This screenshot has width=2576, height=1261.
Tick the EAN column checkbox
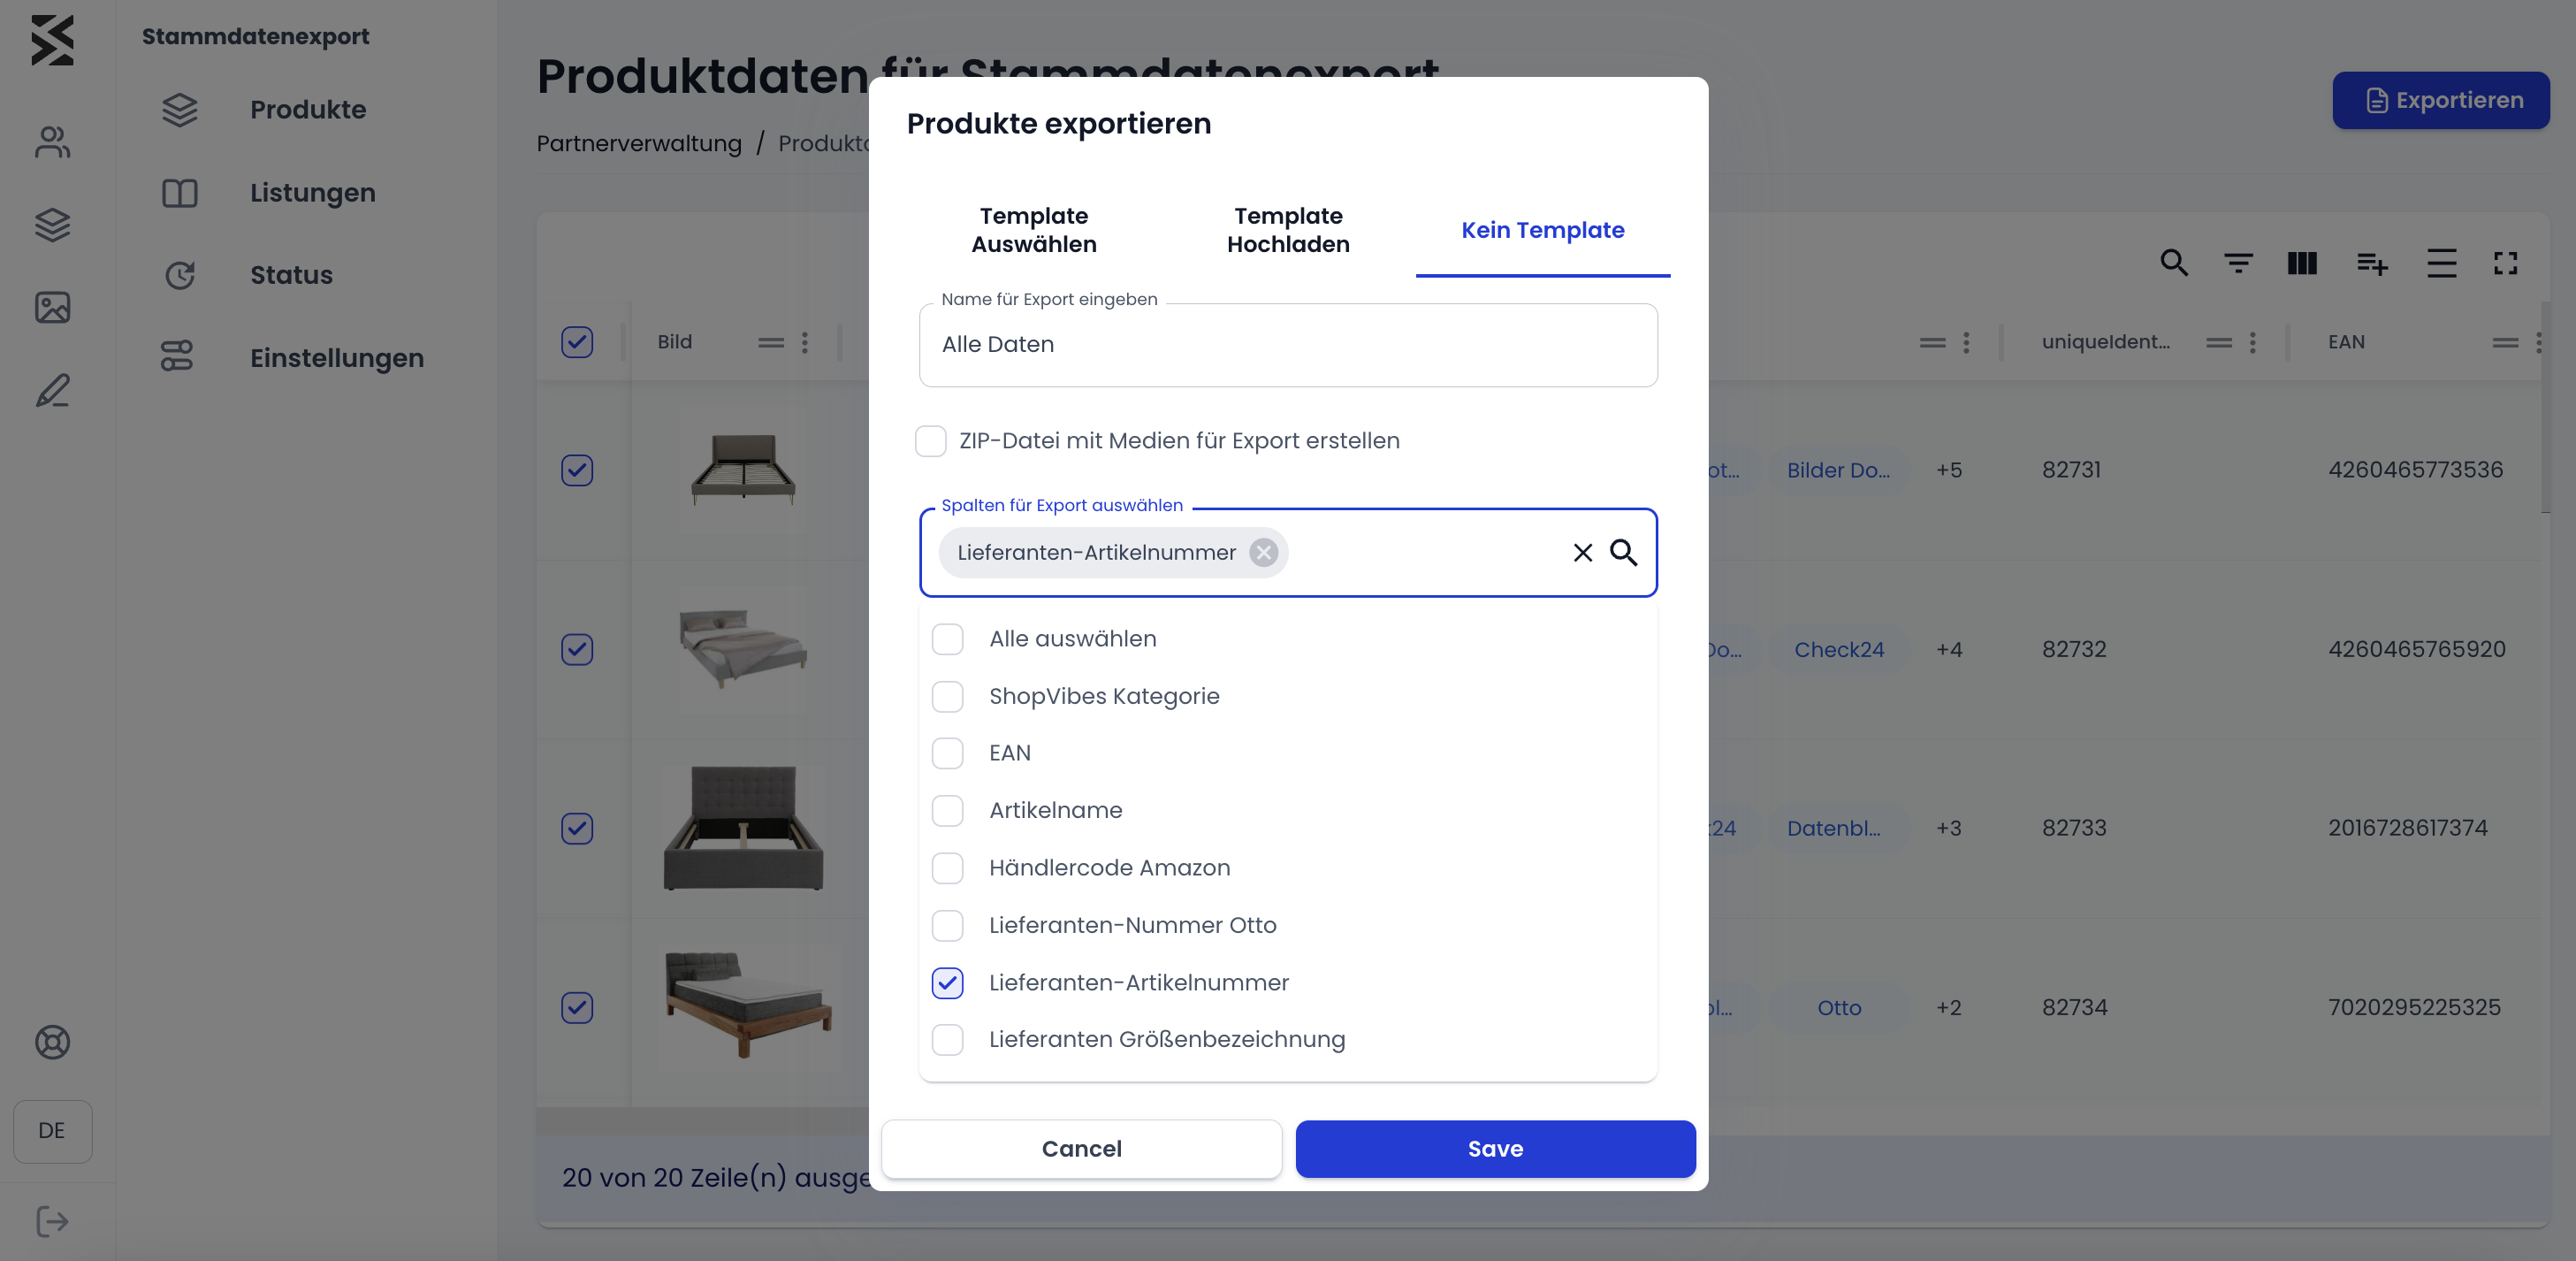pyautogui.click(x=947, y=753)
